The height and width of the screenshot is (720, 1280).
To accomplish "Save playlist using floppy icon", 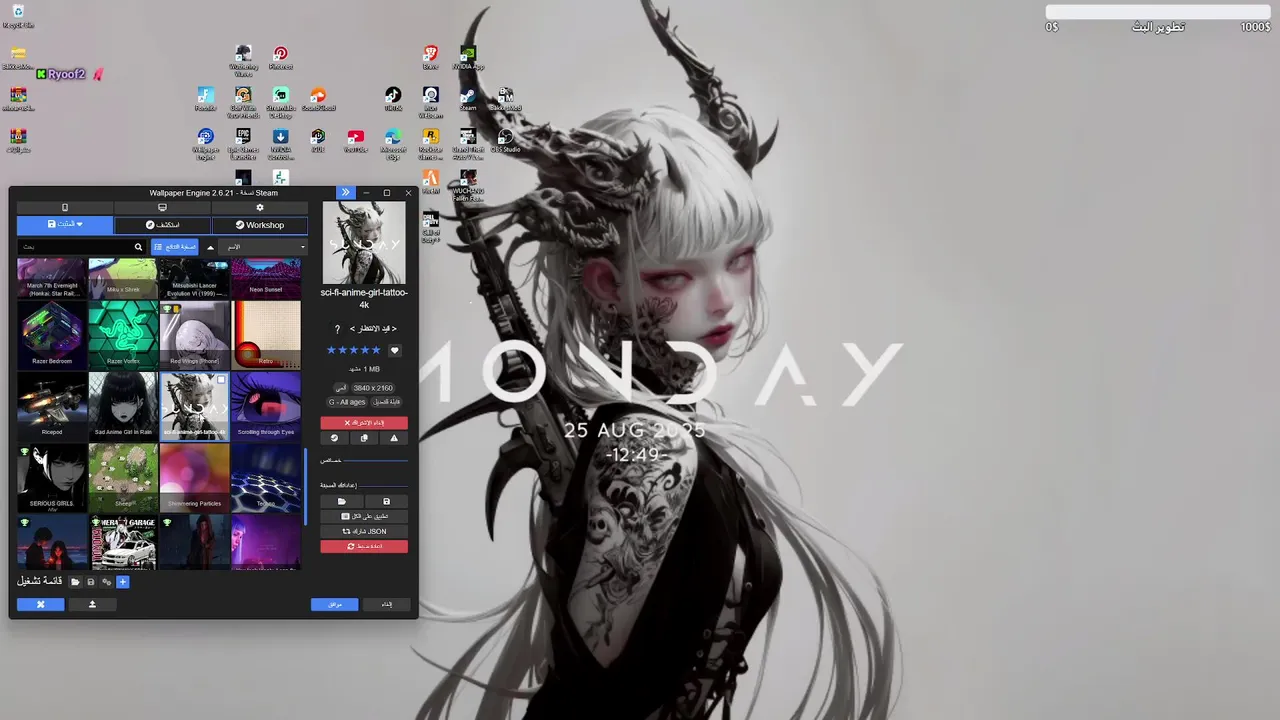I will click(x=91, y=582).
